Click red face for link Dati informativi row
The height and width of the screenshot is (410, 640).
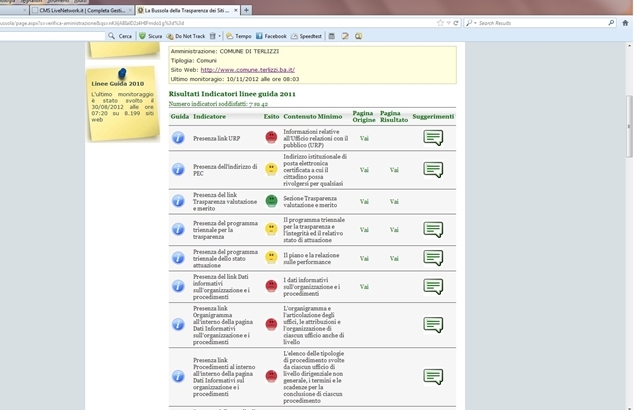(271, 286)
